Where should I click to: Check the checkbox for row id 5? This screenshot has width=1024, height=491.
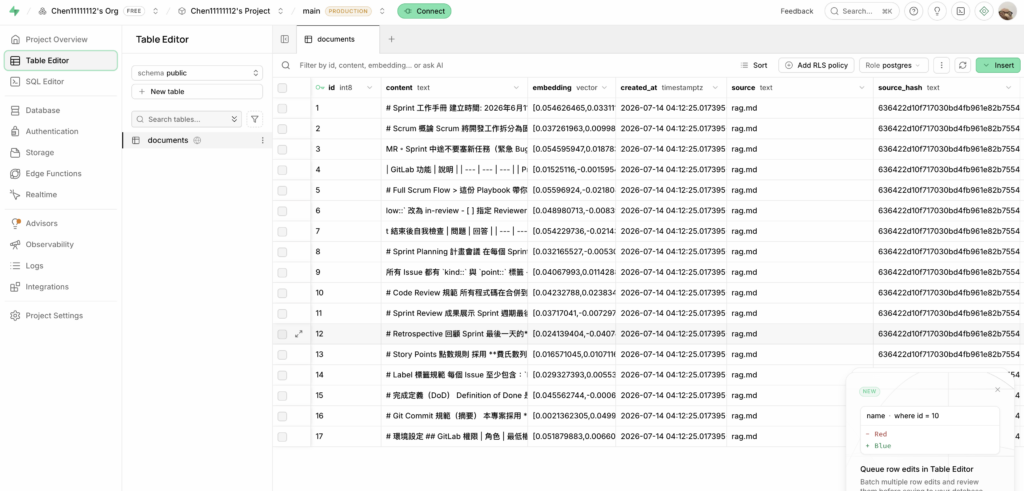pyautogui.click(x=282, y=191)
